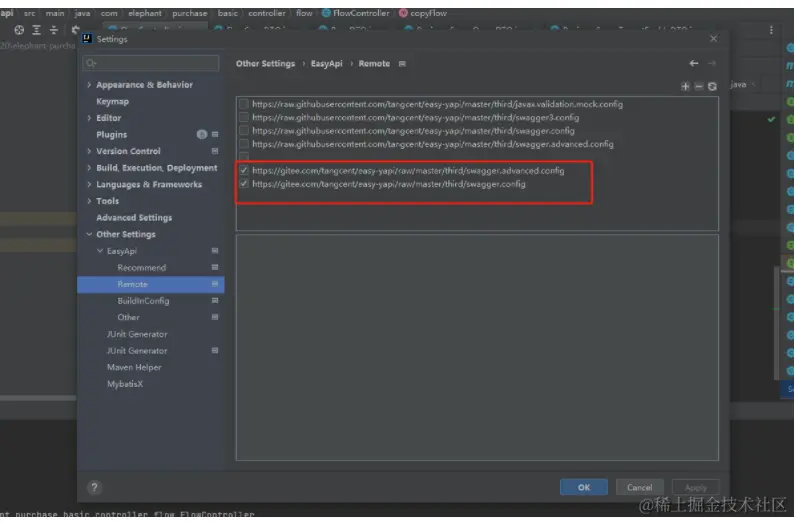Click the project-level icon on Recommend row
Screen dimensions: 795x522
215,267
